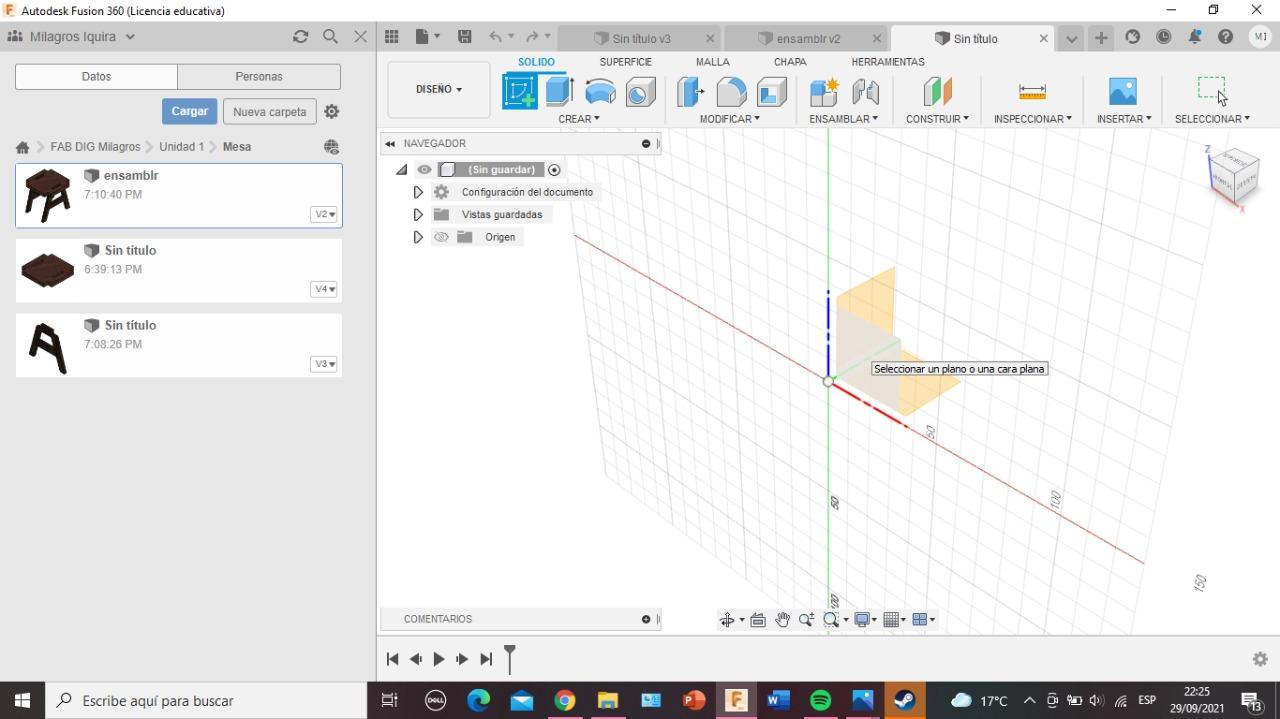Select the Create Sketch tool
Viewport: 1280px width, 719px height.
coord(520,91)
